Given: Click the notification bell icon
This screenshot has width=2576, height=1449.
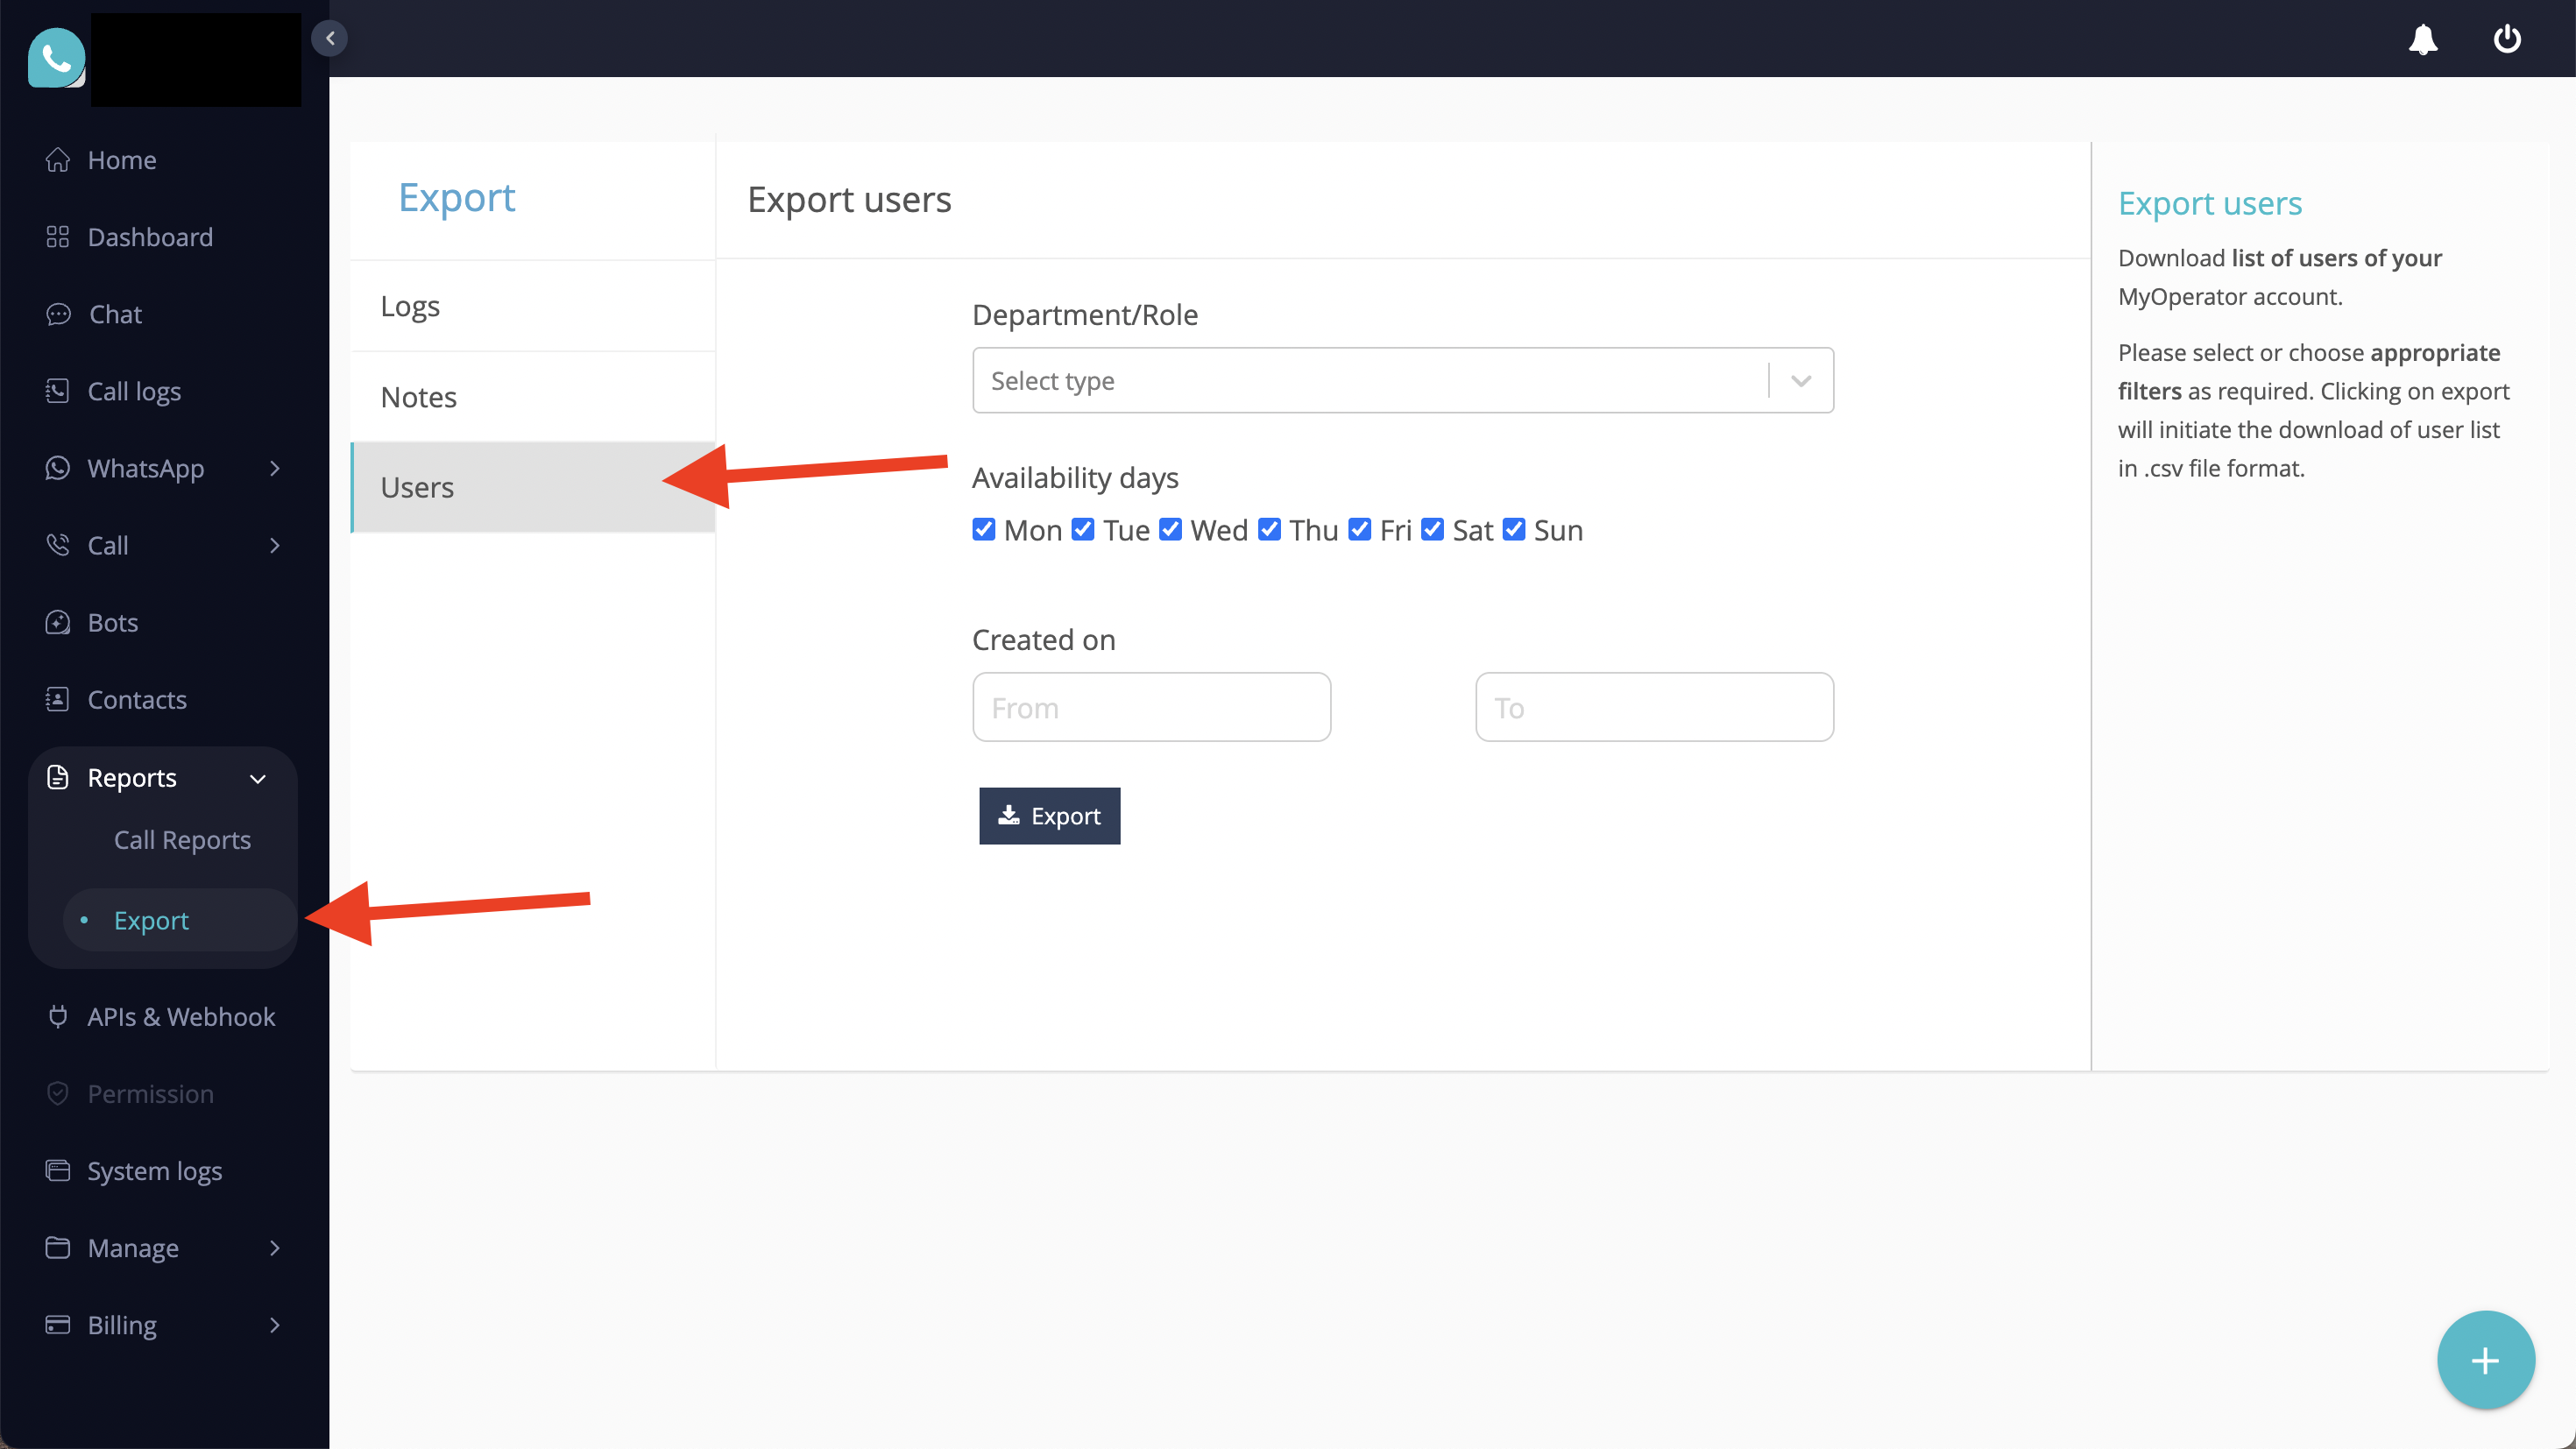Looking at the screenshot, I should pos(2422,40).
